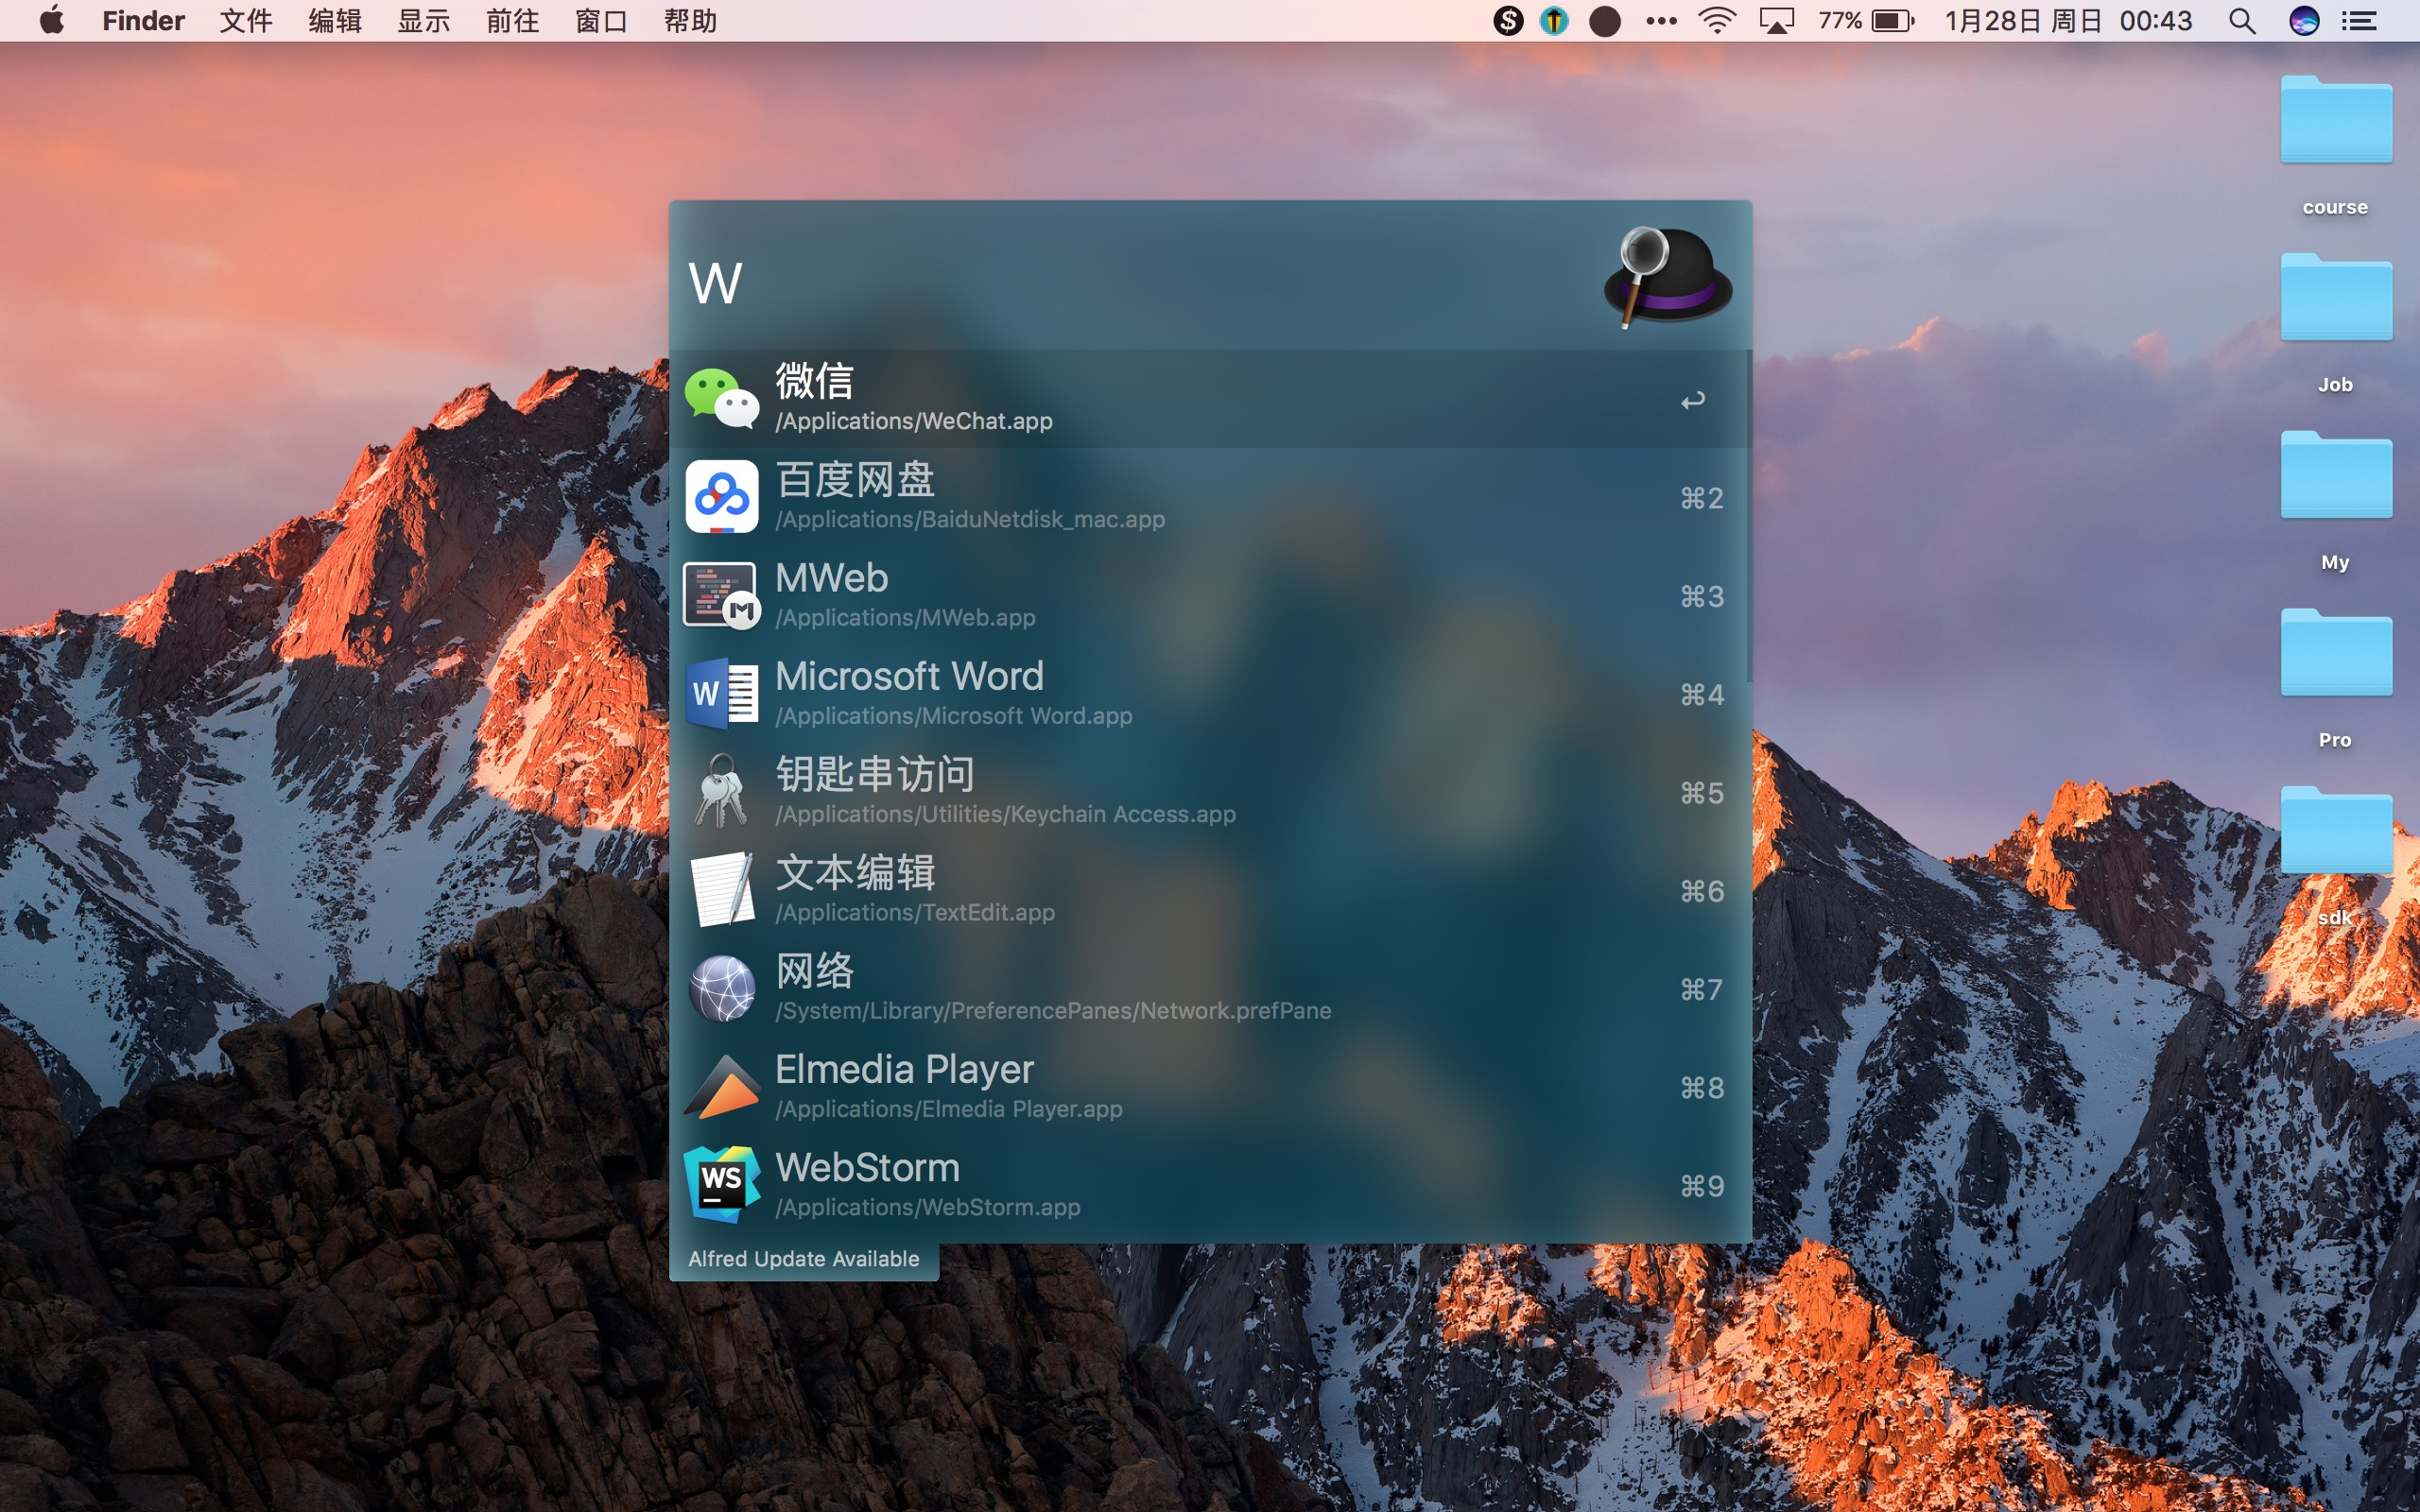Open the 前往 menu in menu bar
This screenshot has width=2420, height=1512.
point(512,21)
